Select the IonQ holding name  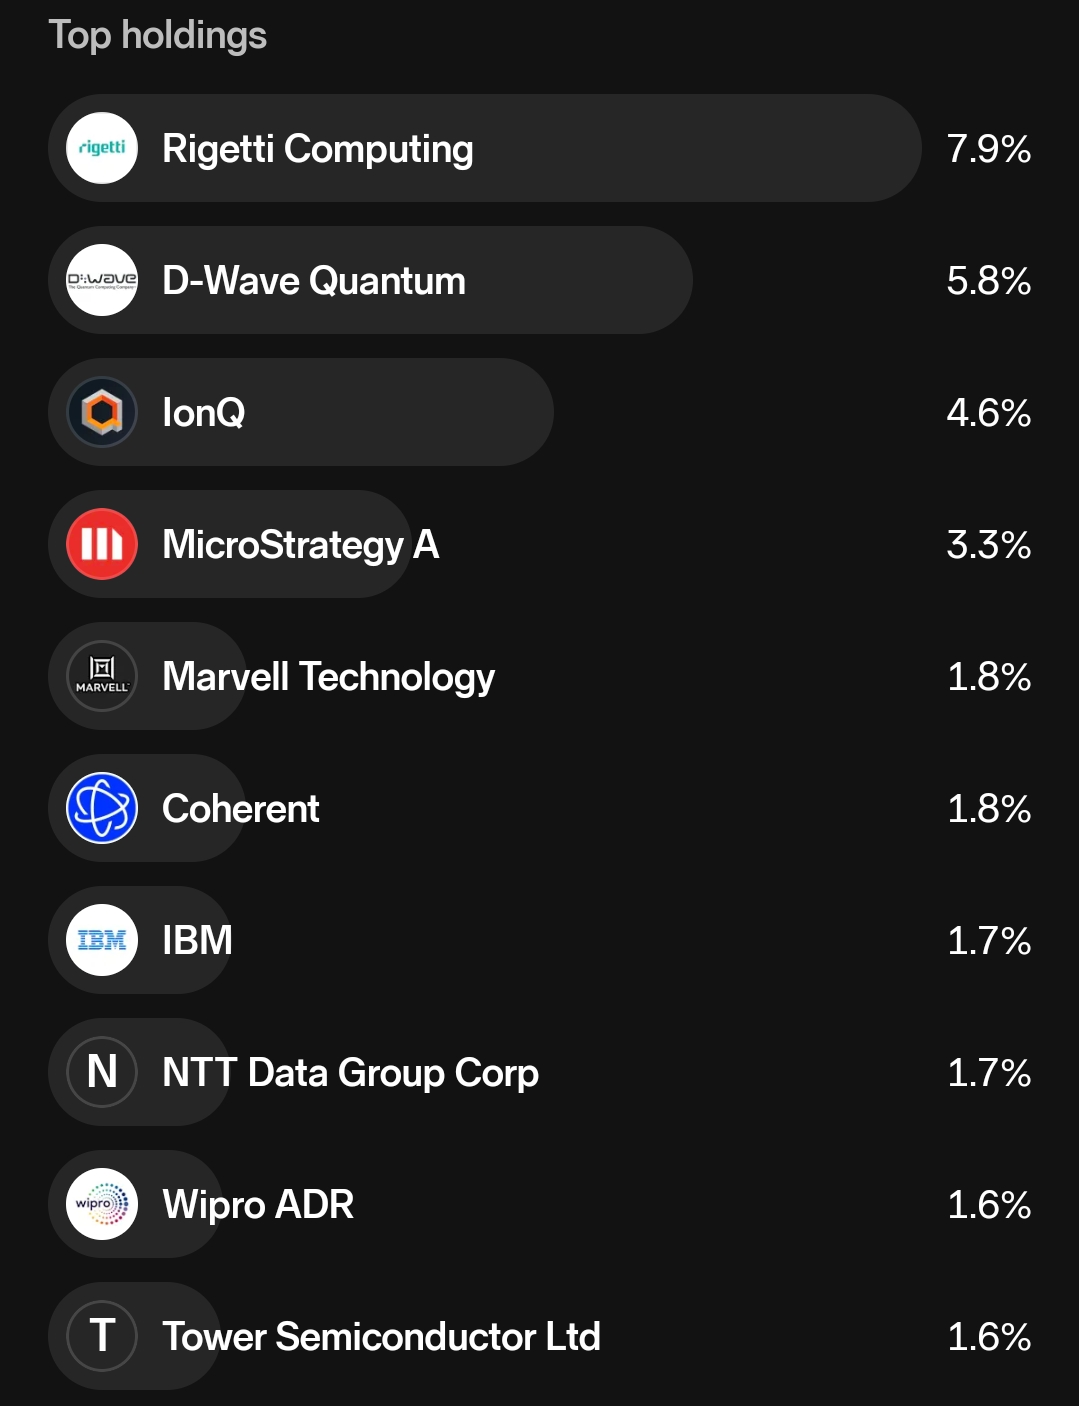pyautogui.click(x=203, y=413)
